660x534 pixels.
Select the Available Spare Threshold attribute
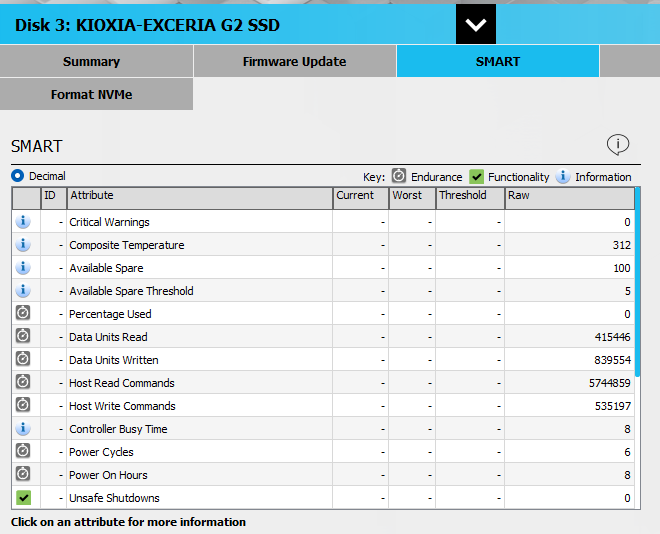pyautogui.click(x=131, y=291)
